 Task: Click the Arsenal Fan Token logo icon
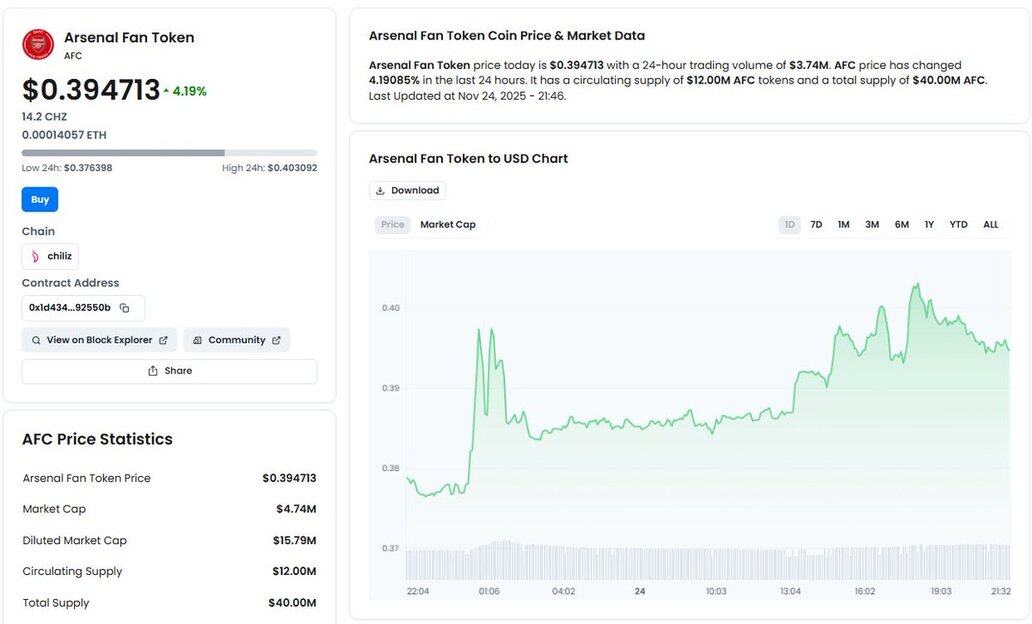click(38, 44)
